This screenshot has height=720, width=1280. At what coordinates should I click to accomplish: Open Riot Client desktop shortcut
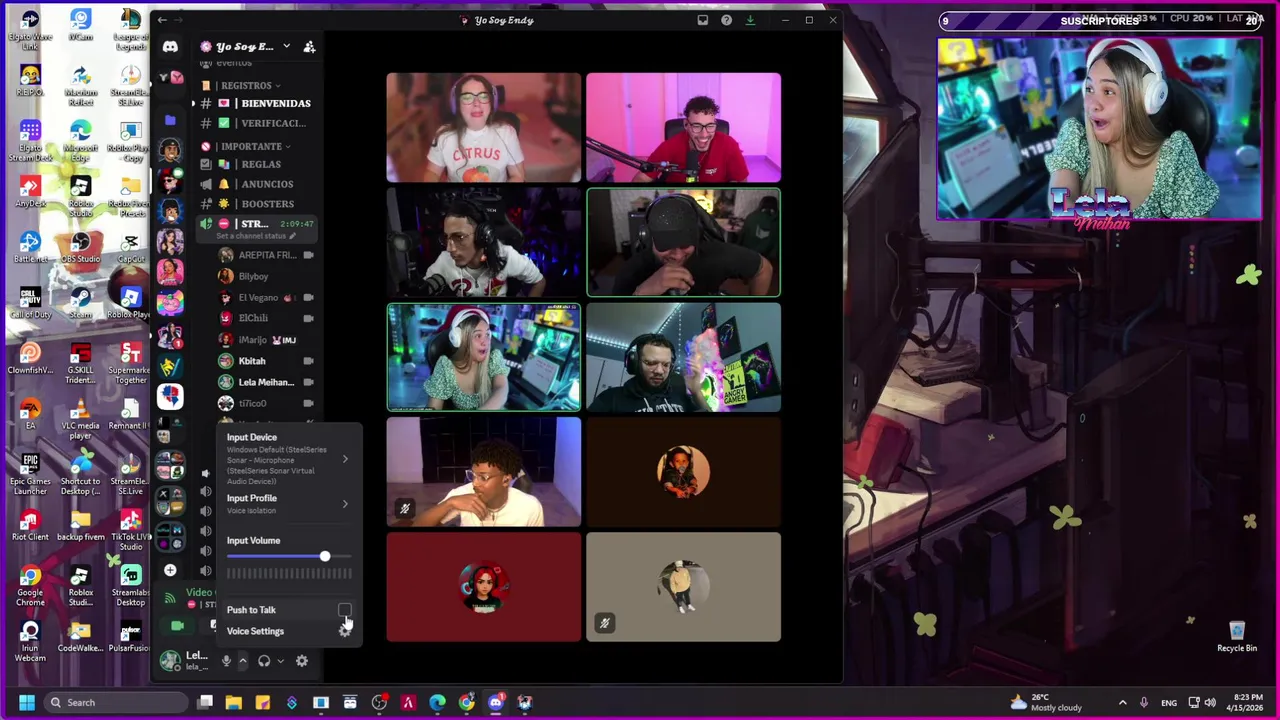click(x=30, y=525)
